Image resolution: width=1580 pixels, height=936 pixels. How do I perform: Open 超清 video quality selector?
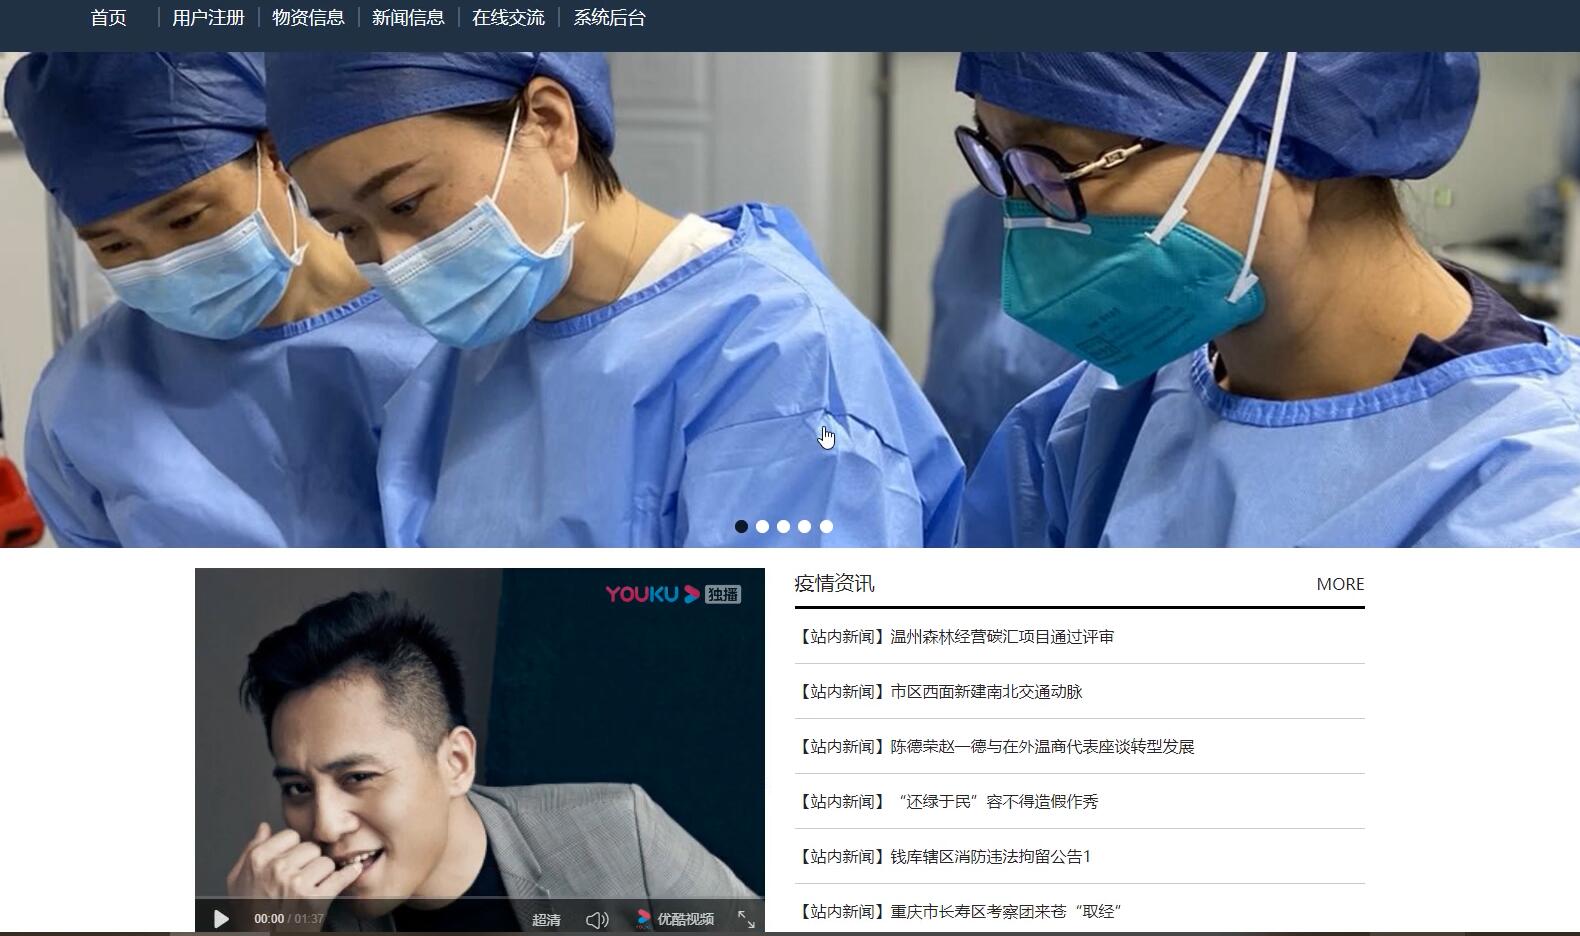pyautogui.click(x=546, y=919)
